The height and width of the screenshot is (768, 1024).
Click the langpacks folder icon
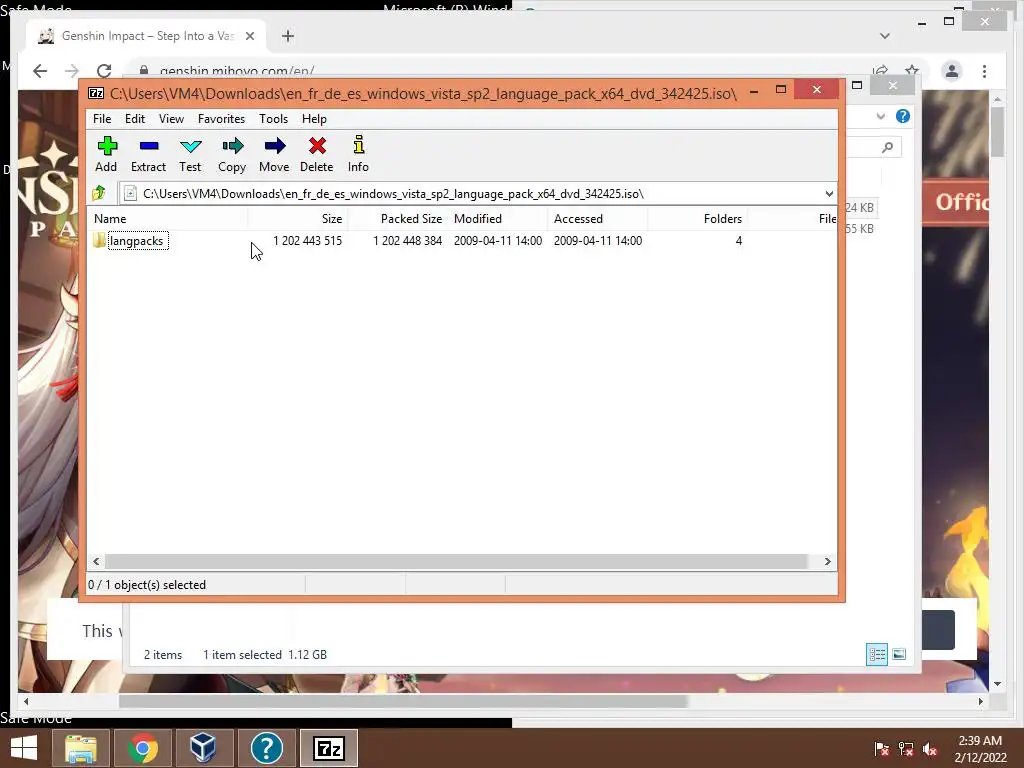(99, 240)
